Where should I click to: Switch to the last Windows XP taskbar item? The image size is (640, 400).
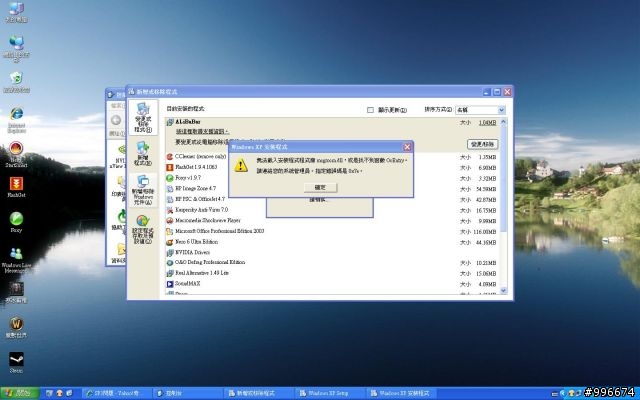click(402, 393)
